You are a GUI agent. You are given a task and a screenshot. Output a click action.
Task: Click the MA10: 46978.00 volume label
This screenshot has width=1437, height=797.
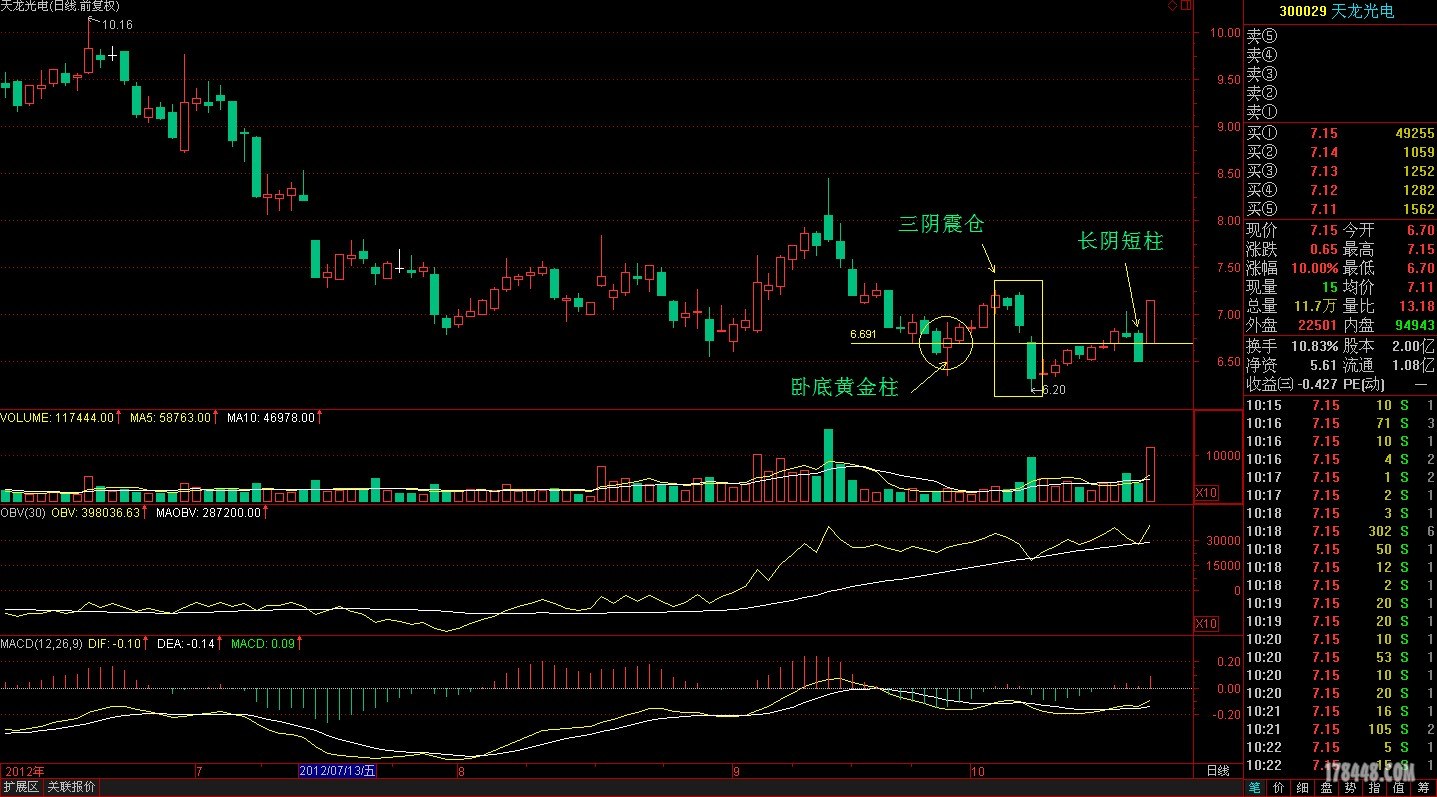pos(272,417)
